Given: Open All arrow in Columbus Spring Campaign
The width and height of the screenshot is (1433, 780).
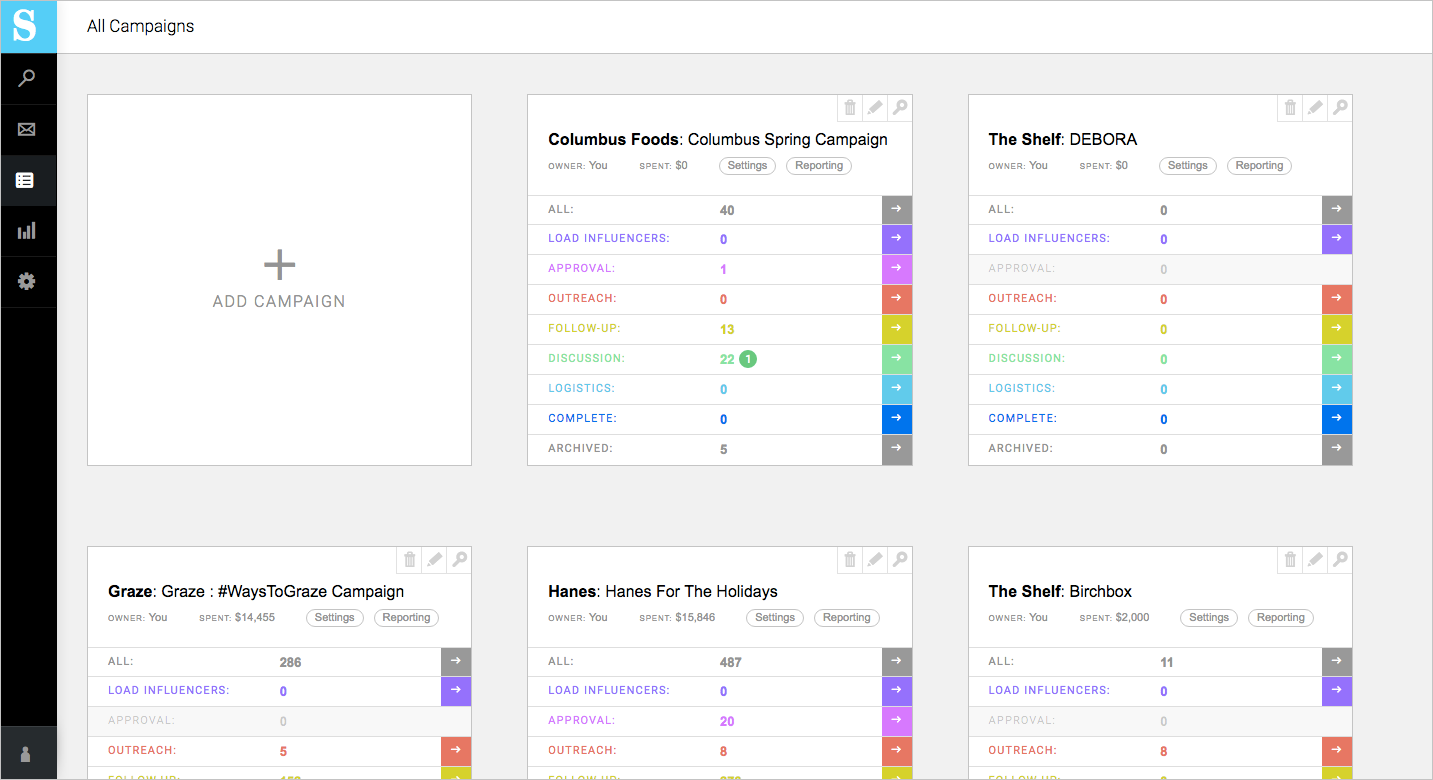Looking at the screenshot, I should (x=897, y=209).
